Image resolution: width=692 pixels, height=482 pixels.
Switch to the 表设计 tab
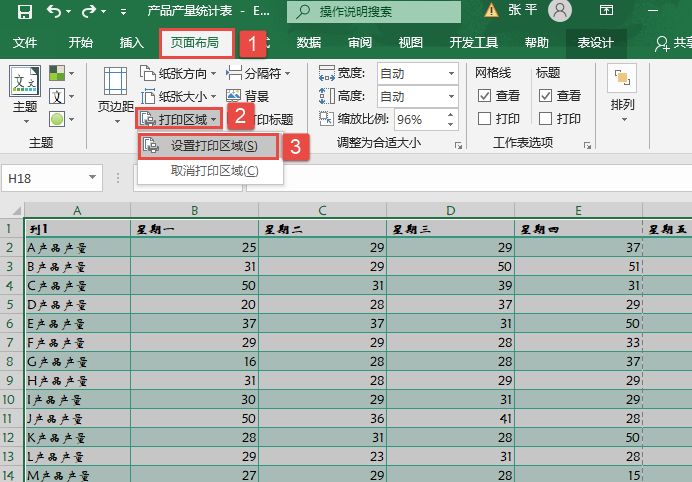[596, 42]
